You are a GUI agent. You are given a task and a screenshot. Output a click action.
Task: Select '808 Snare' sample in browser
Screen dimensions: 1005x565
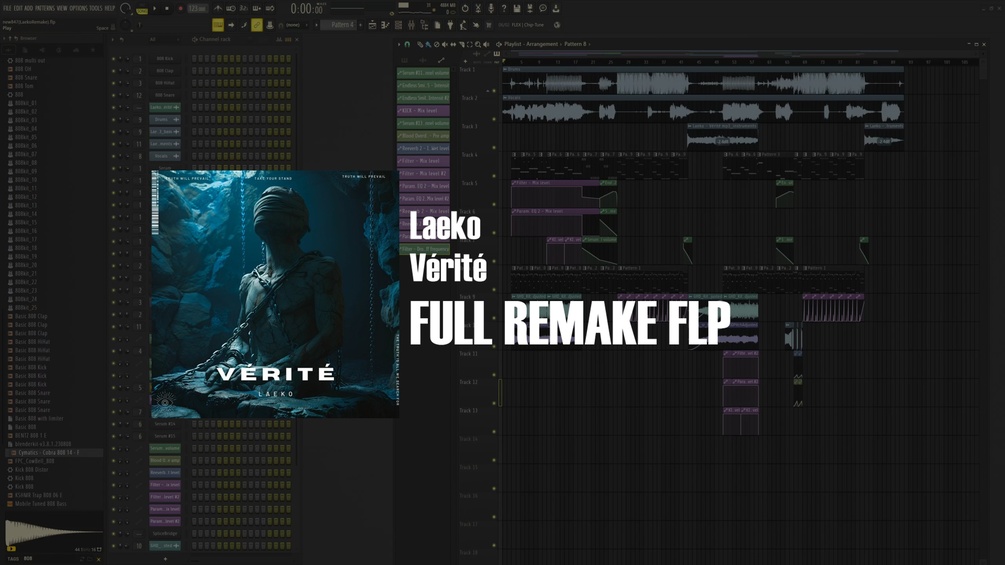tap(26, 78)
